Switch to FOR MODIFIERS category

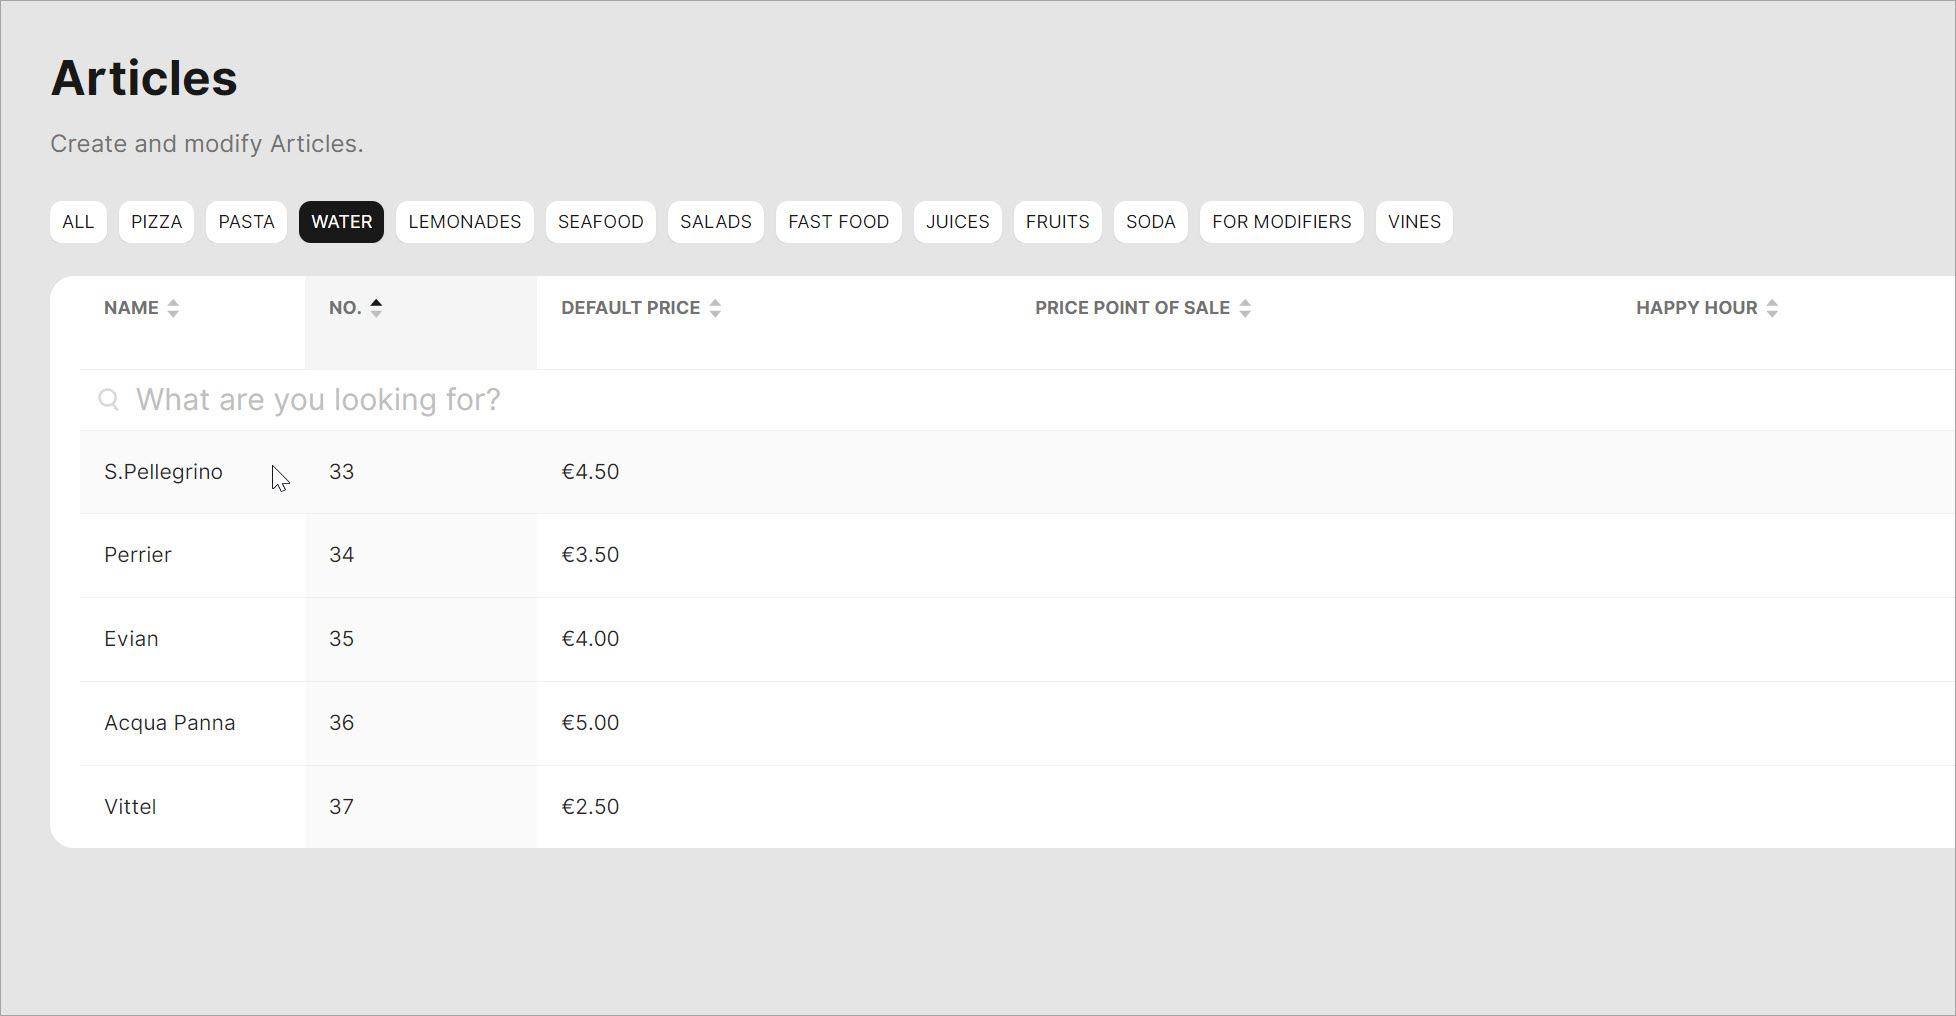pyautogui.click(x=1281, y=222)
